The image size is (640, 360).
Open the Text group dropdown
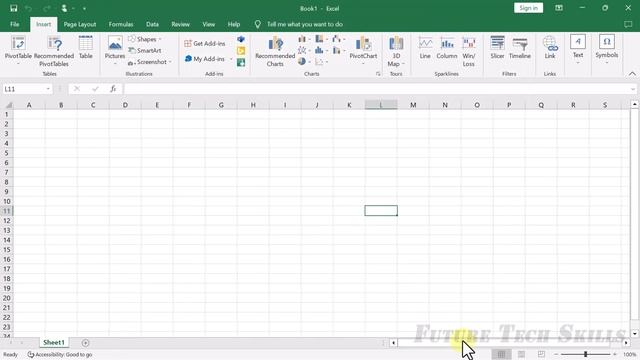tap(578, 50)
